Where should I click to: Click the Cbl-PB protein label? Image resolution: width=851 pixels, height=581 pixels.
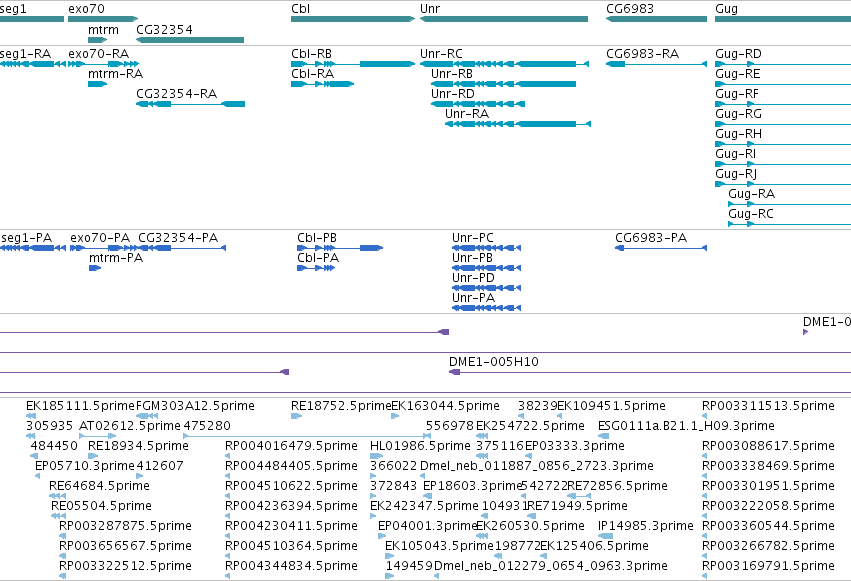pyautogui.click(x=317, y=238)
